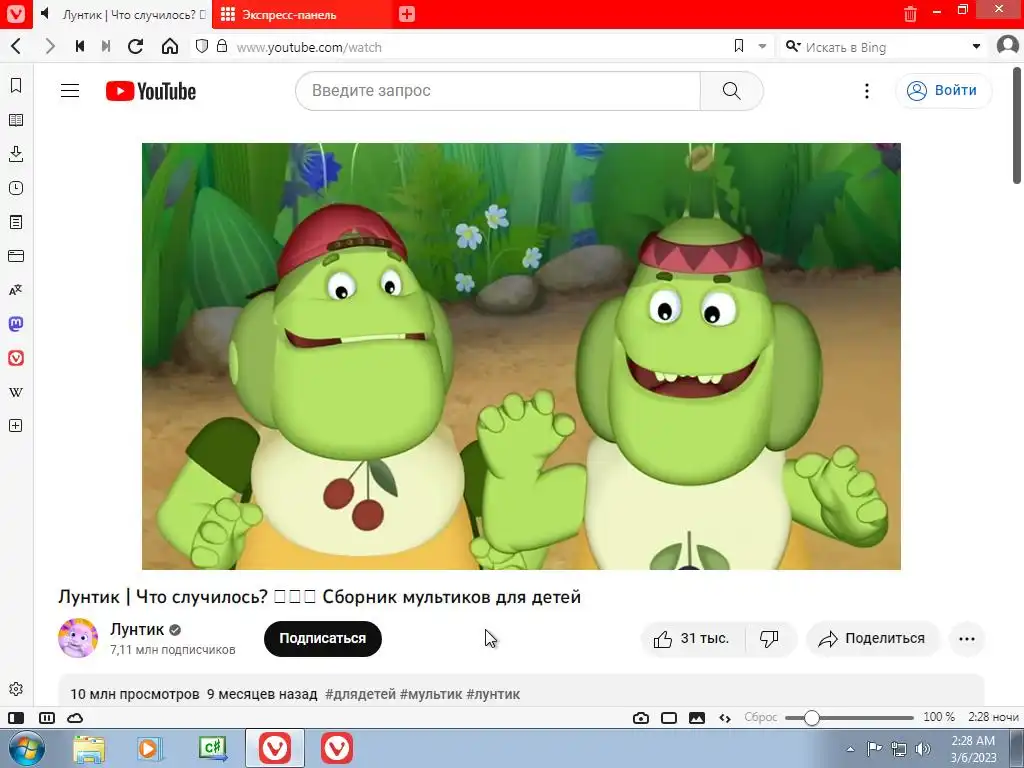The height and width of the screenshot is (768, 1024).
Task: Open a new tab with plus button
Action: click(407, 14)
